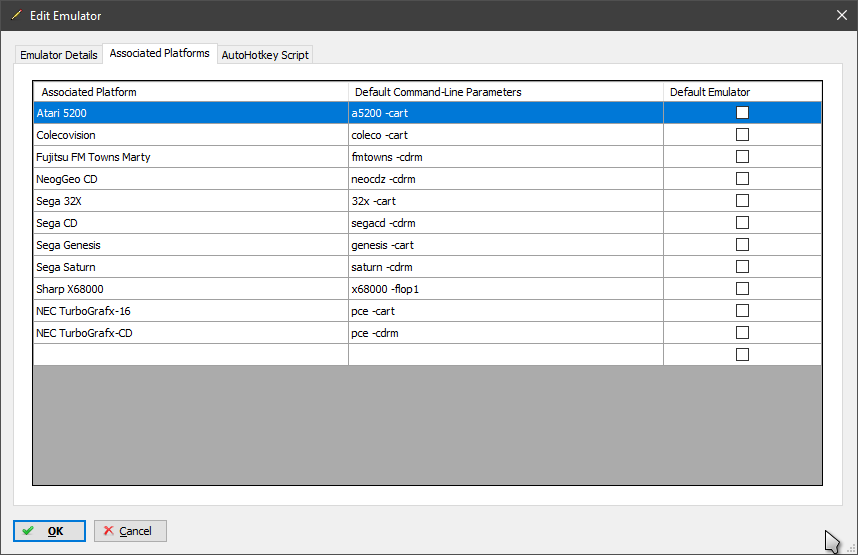
Task: Click the Cancel button
Action: (x=130, y=531)
